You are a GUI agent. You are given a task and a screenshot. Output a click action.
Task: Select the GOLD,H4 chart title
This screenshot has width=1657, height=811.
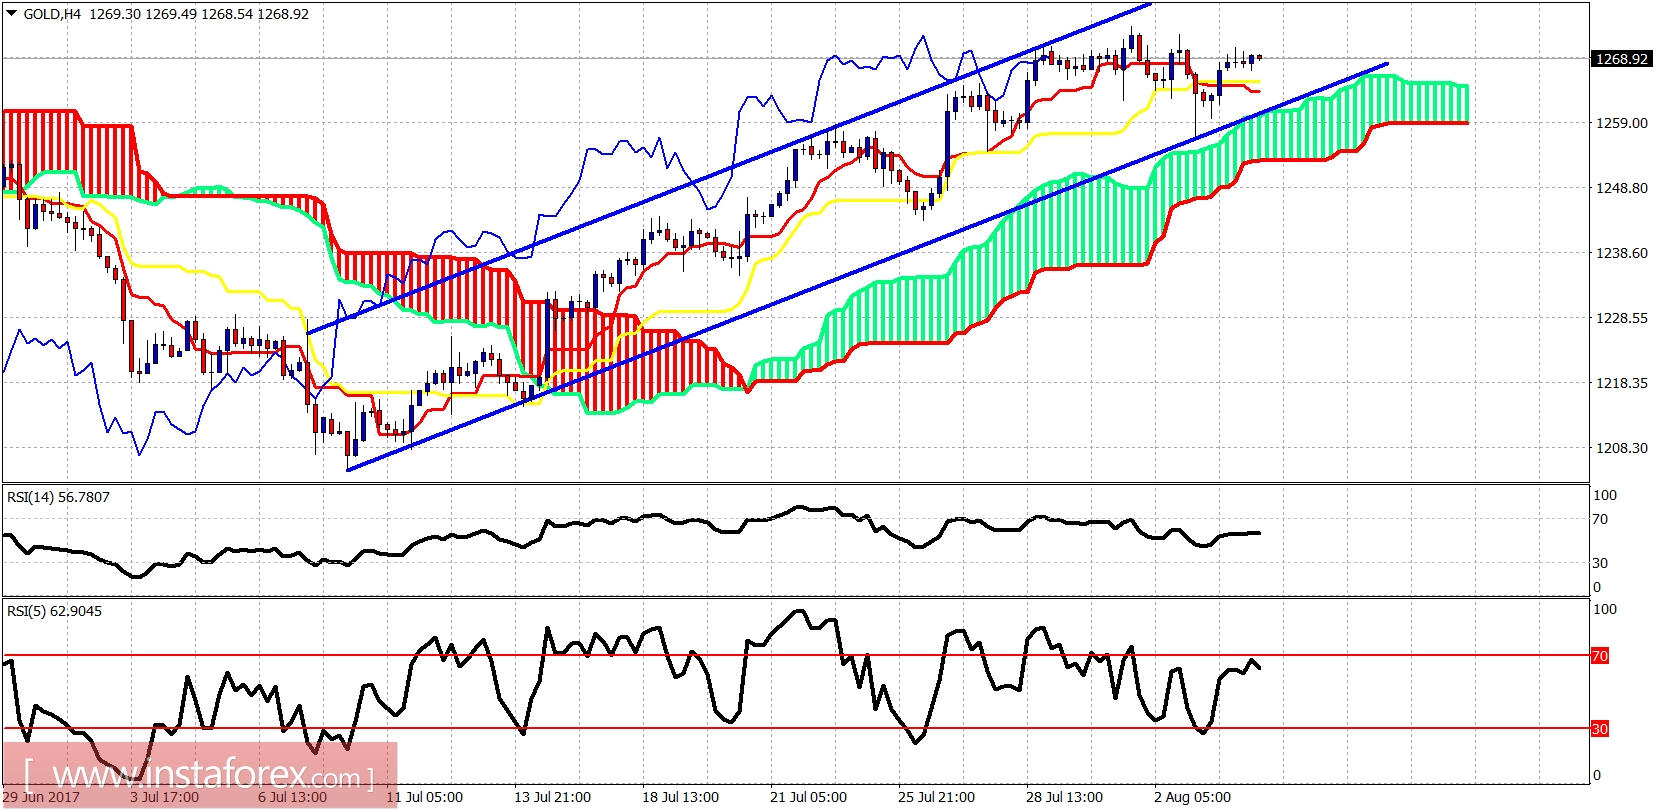(52, 14)
